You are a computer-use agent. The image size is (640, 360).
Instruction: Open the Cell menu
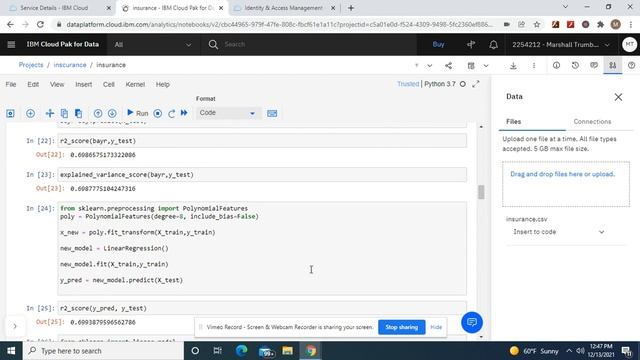pyautogui.click(x=109, y=84)
